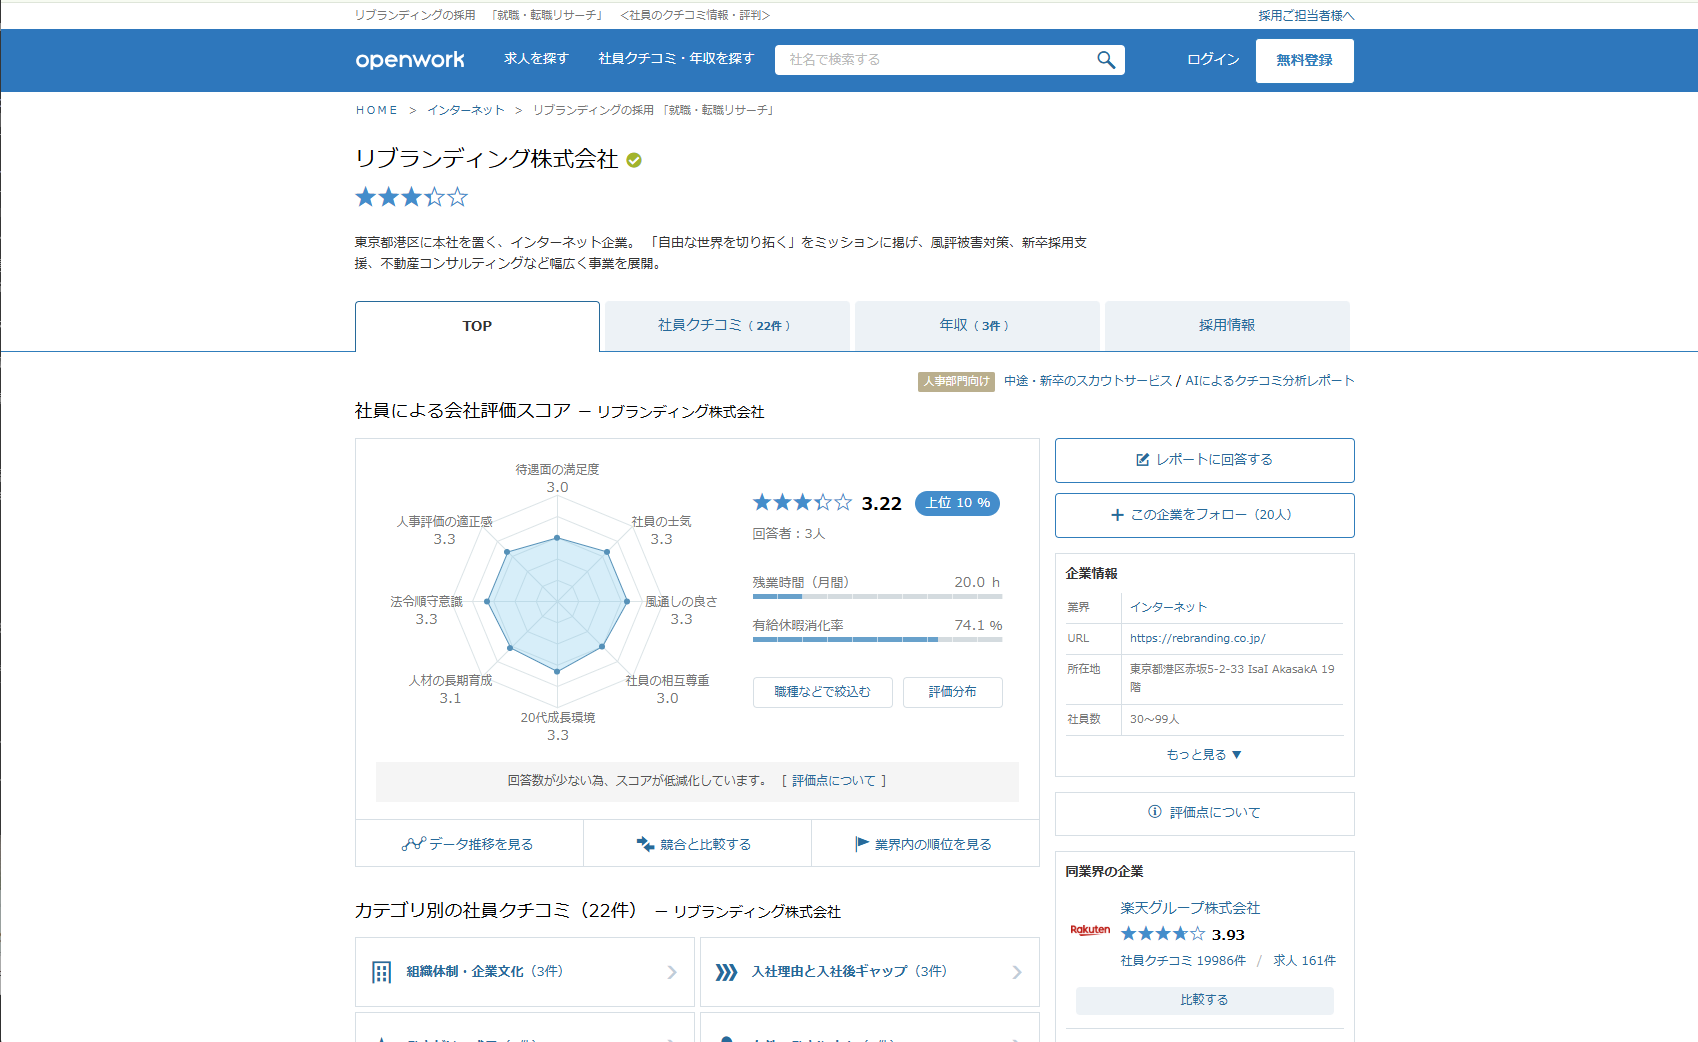This screenshot has height=1042, width=1698.
Task: Open the 採用情報 tab
Action: pyautogui.click(x=1227, y=326)
